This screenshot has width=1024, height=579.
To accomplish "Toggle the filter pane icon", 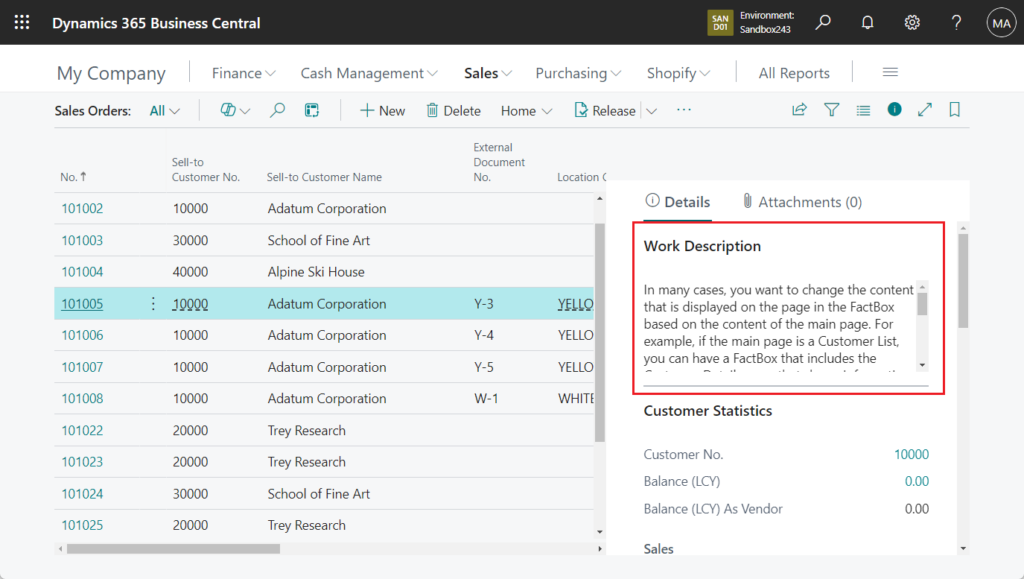I will click(x=831, y=110).
